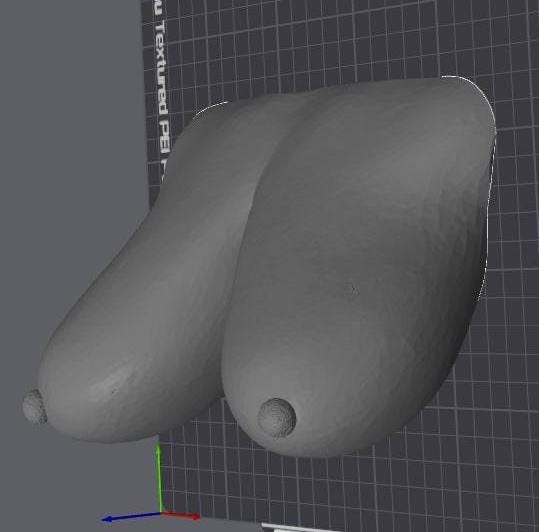The image size is (539, 532).
Task: Click the Textured PEI plate label
Action: point(161,87)
